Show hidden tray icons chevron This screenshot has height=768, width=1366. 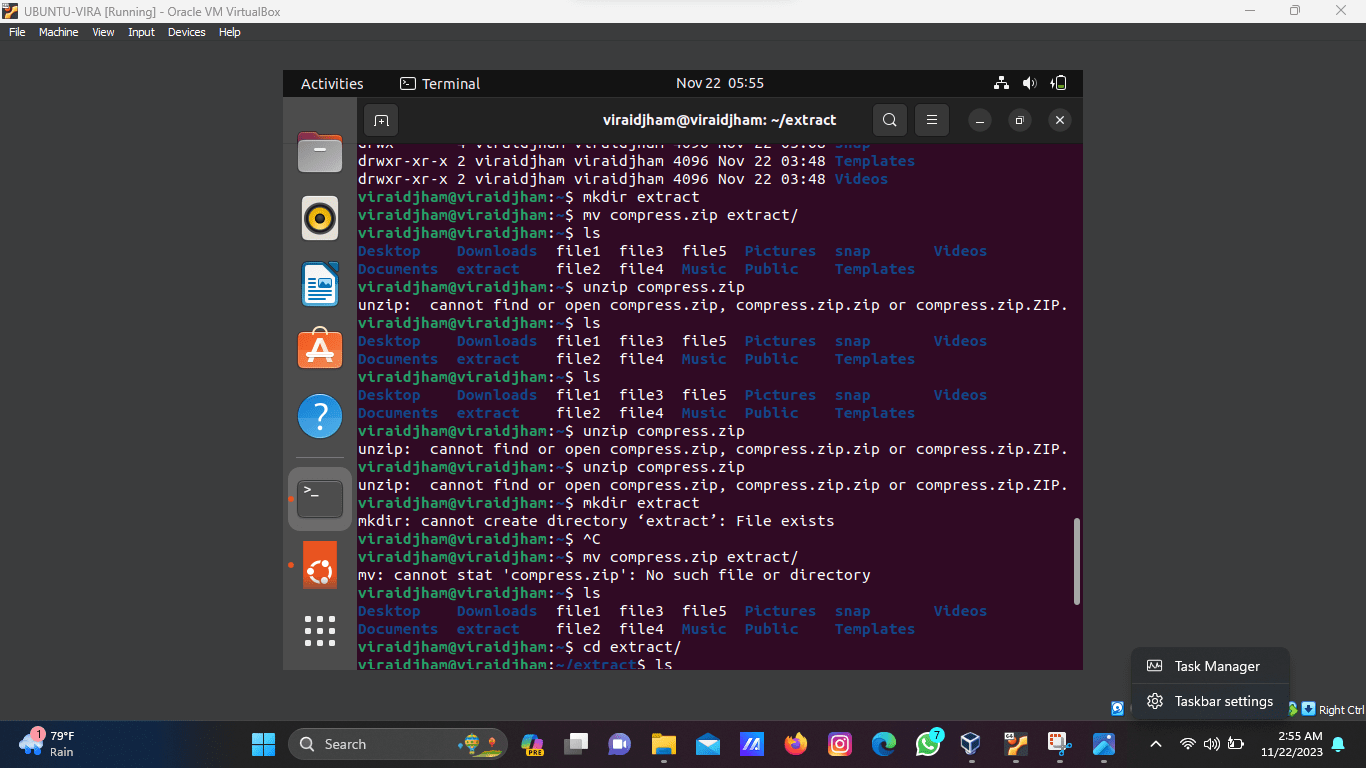1156,744
